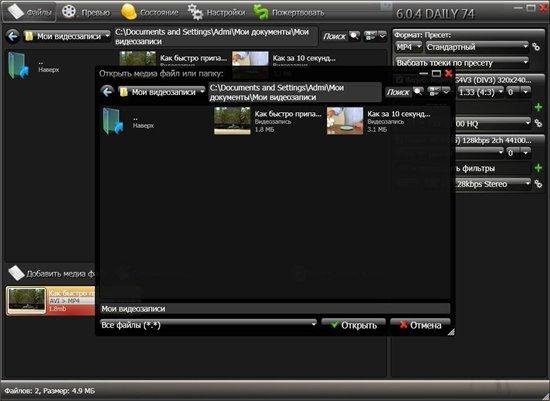Expand main window's Мои видеозаписи folder dropdown
550x401 pixels.
click(x=67, y=36)
